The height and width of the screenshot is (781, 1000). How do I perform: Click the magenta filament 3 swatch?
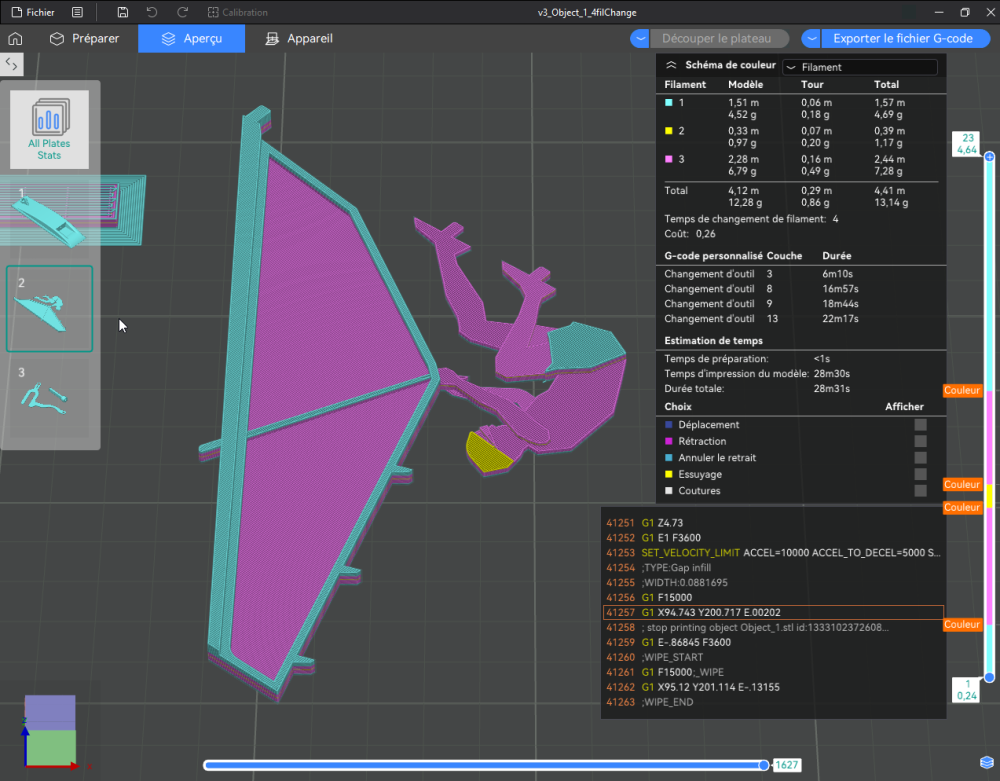tap(669, 159)
